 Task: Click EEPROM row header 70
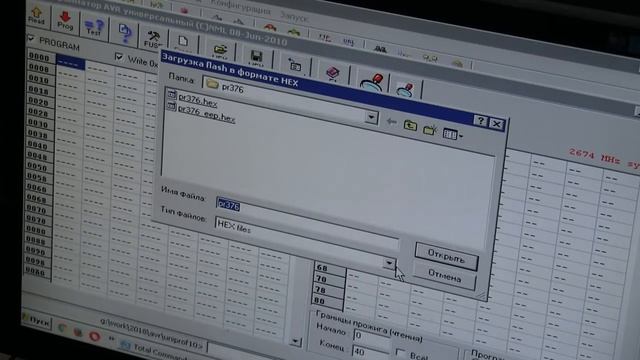[329, 279]
